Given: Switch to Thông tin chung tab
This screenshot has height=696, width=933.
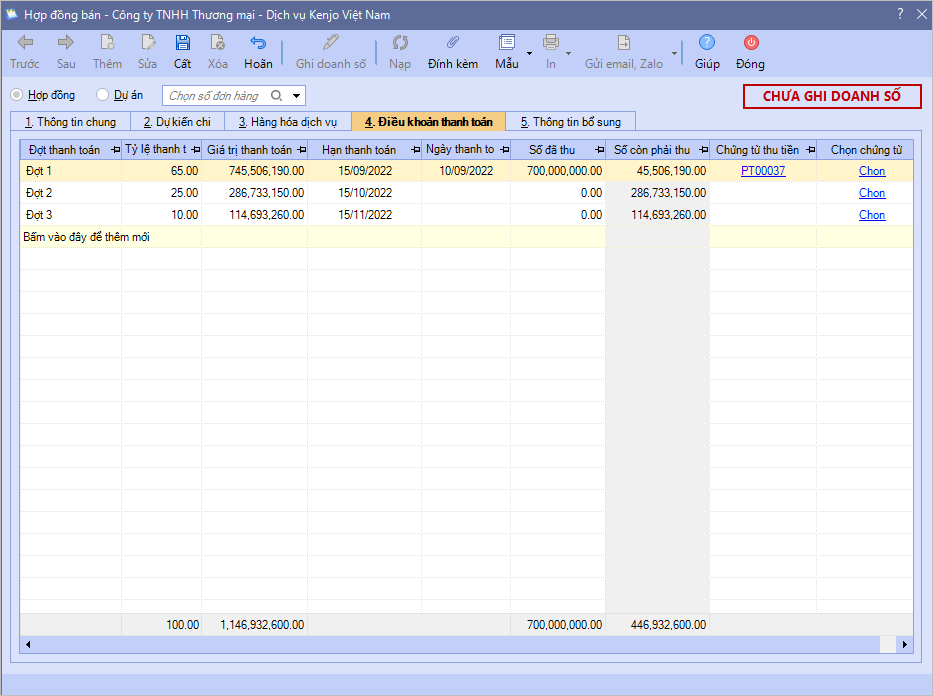Looking at the screenshot, I should (x=70, y=122).
